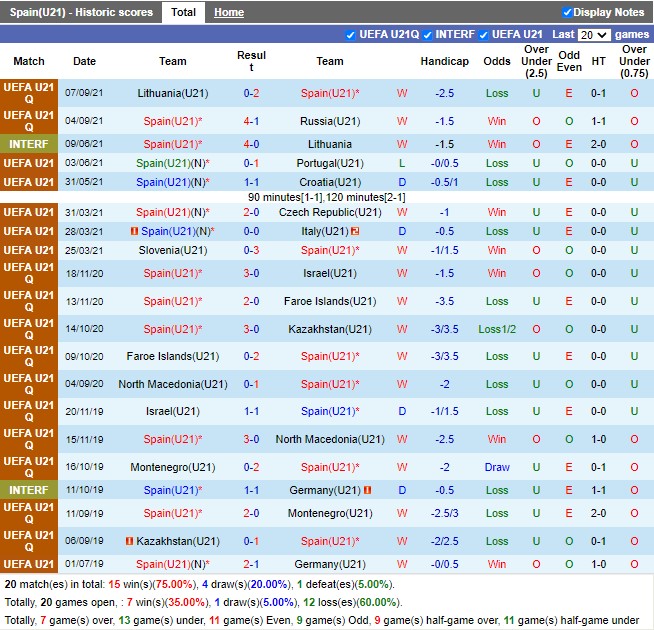Viewport: 654px width, 630px height.
Task: Open the Montenegro(U21) link on 16/10/19
Action: pos(173,467)
